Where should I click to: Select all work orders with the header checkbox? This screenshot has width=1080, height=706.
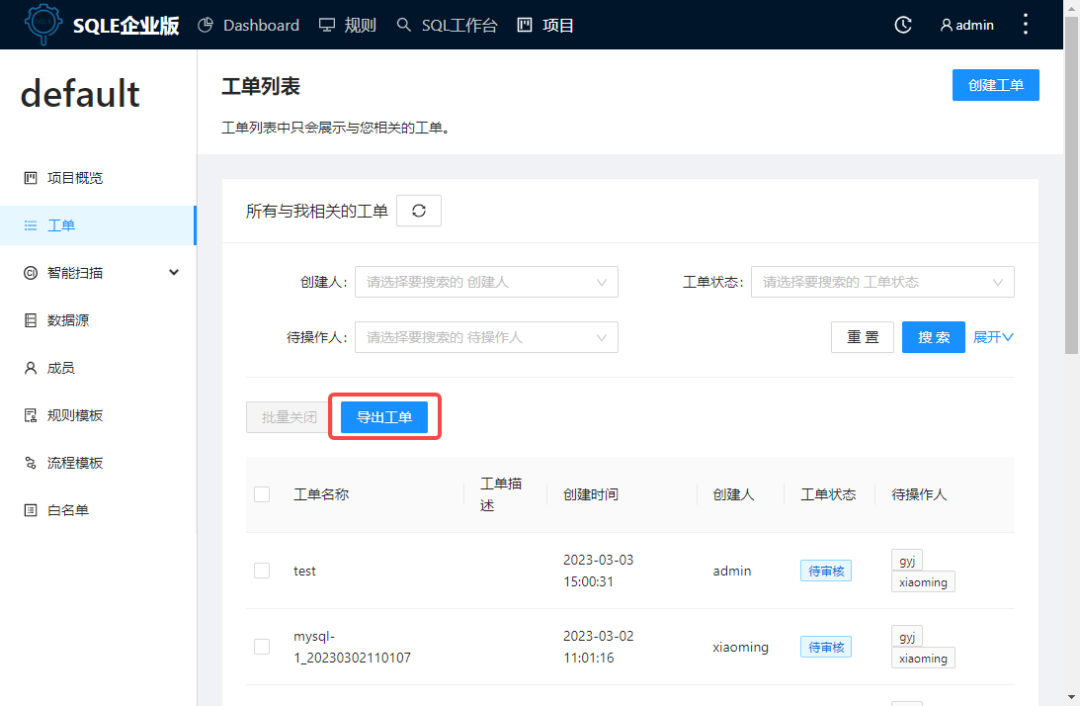262,495
